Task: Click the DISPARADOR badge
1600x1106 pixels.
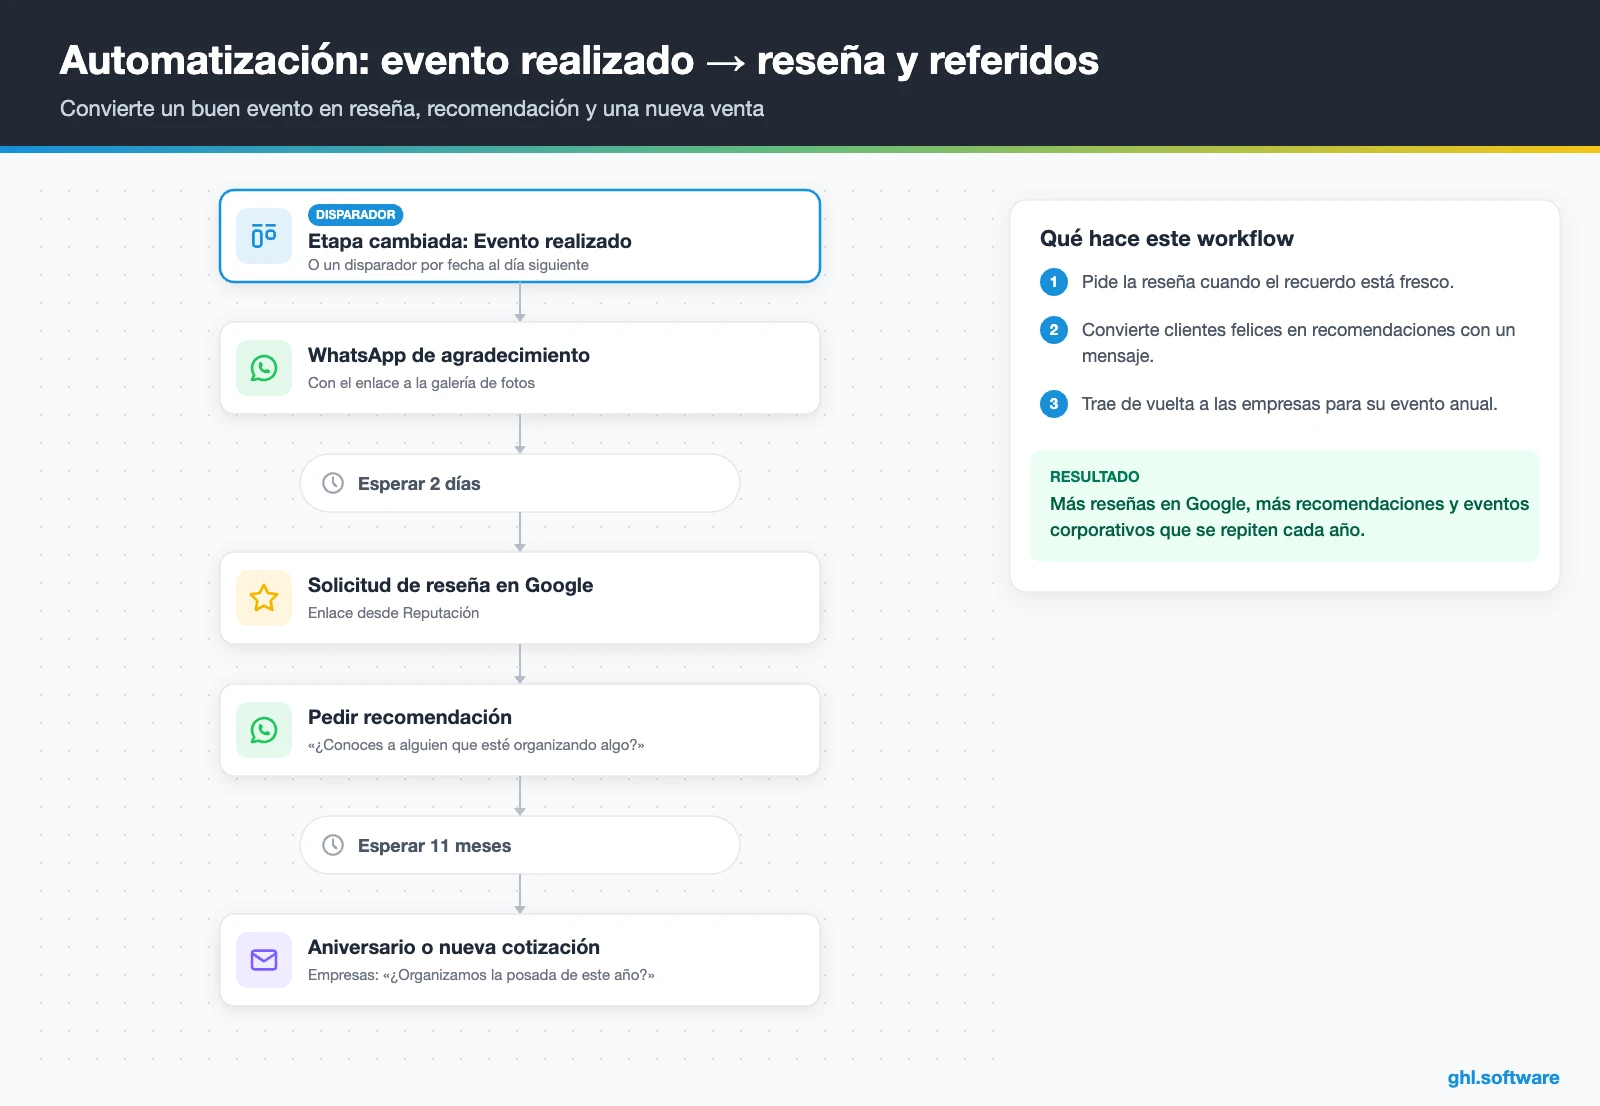Action: (355, 215)
